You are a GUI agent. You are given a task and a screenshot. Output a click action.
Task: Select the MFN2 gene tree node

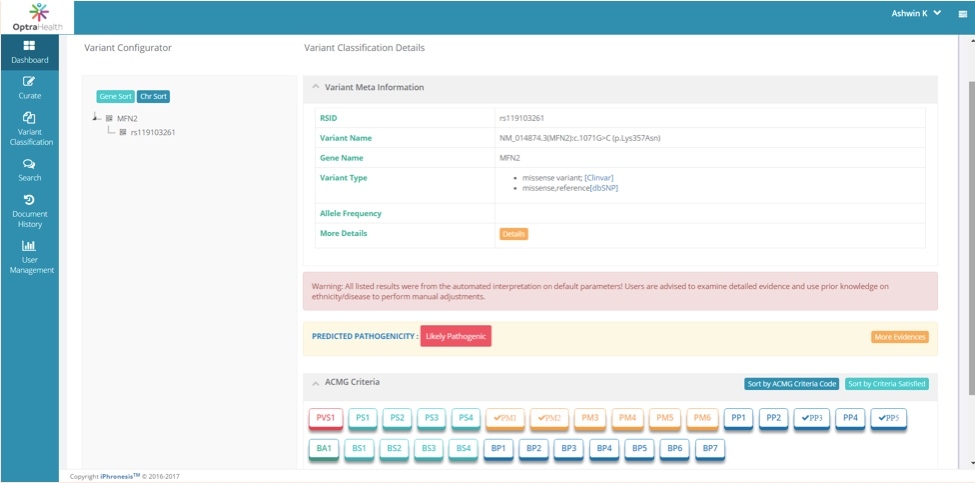point(126,118)
